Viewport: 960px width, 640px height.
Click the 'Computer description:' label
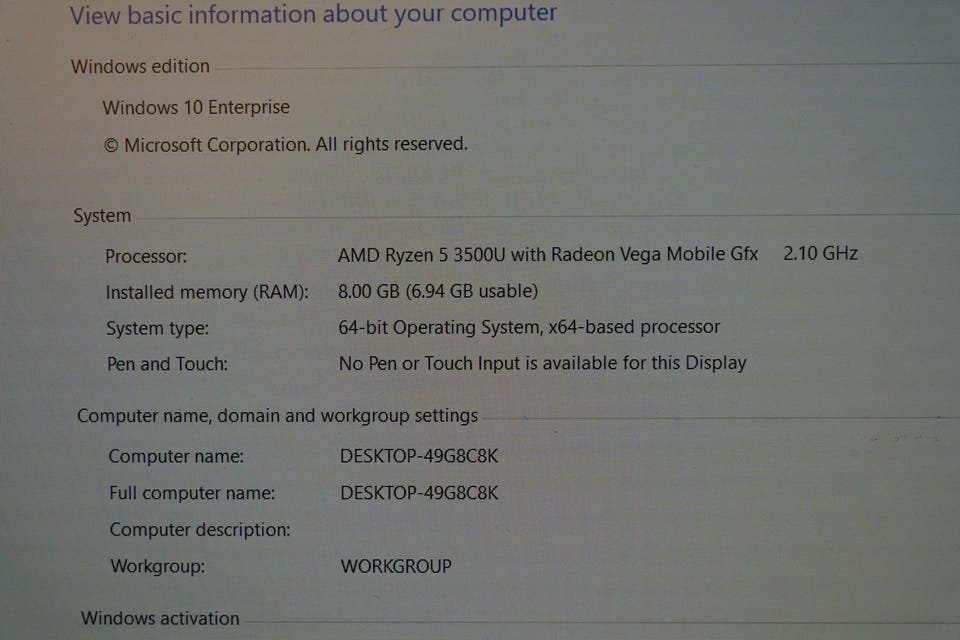tap(200, 530)
